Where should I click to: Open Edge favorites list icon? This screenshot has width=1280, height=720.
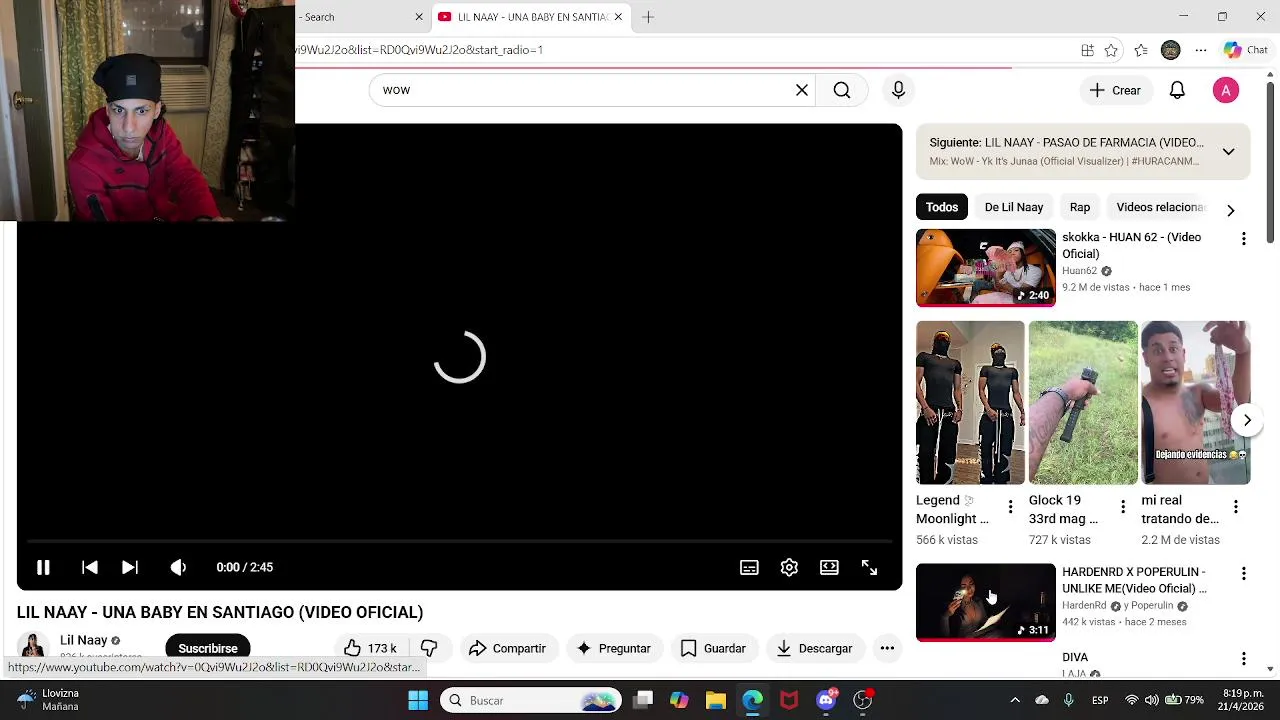click(x=1141, y=50)
